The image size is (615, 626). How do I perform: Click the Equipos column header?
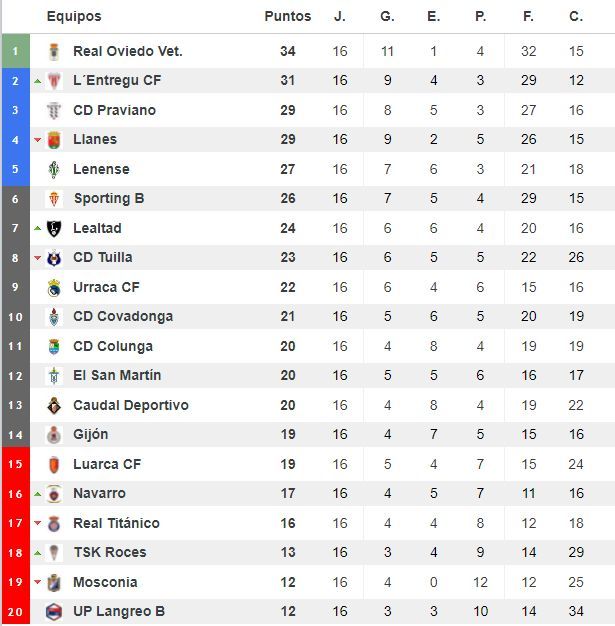[x=74, y=16]
